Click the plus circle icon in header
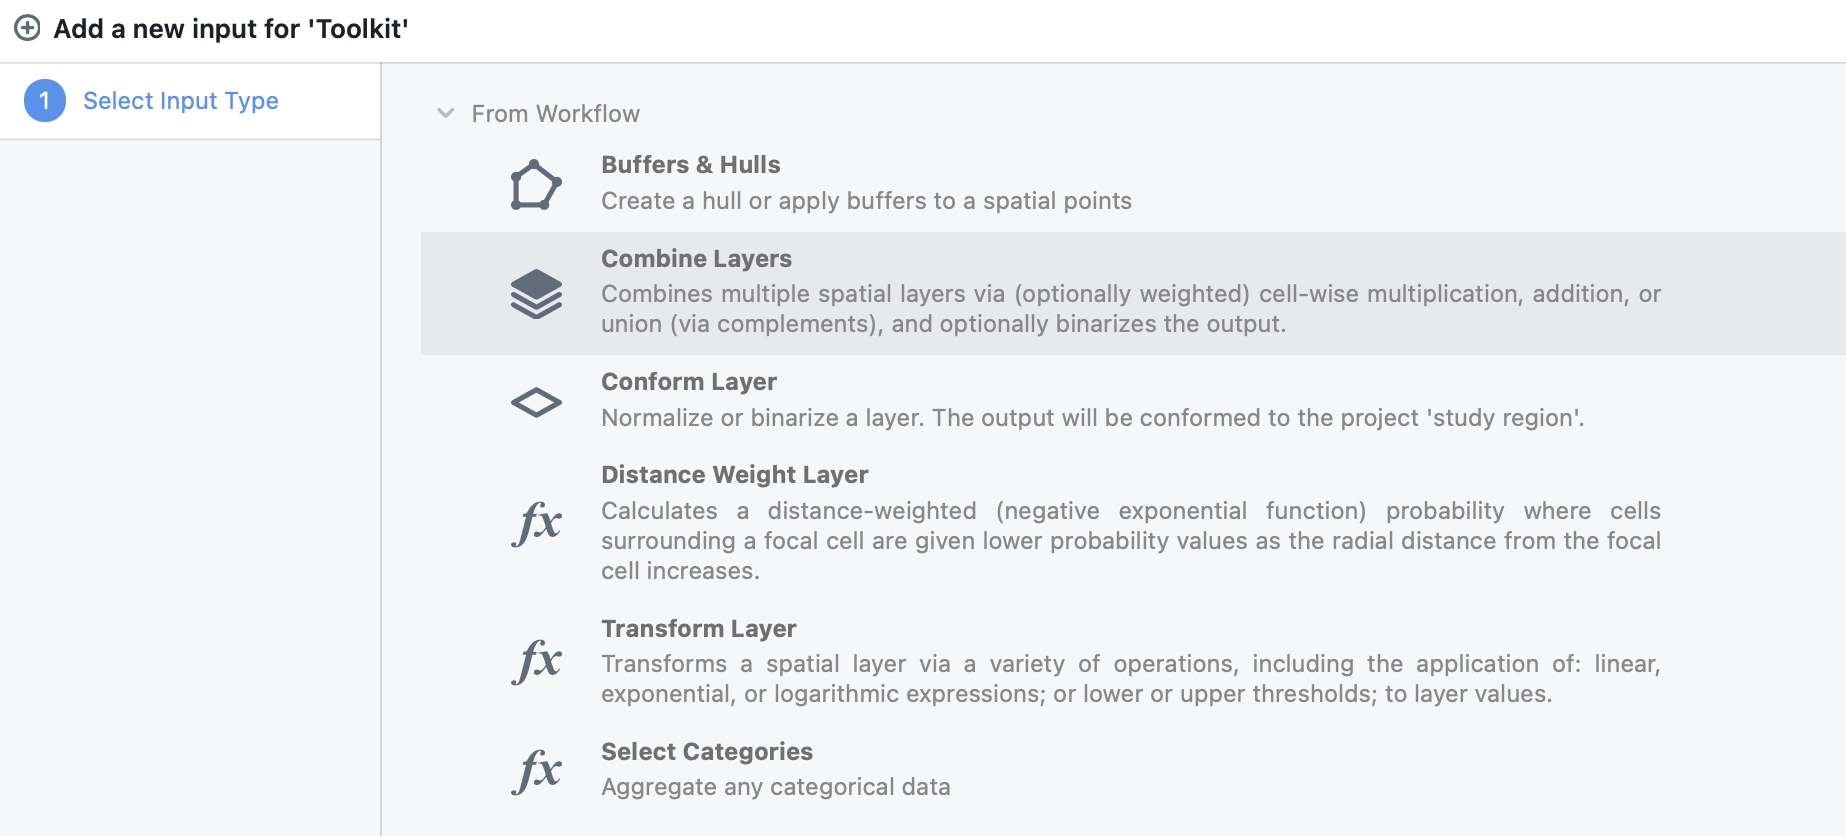Viewport: 1846px width, 836px height. [28, 28]
